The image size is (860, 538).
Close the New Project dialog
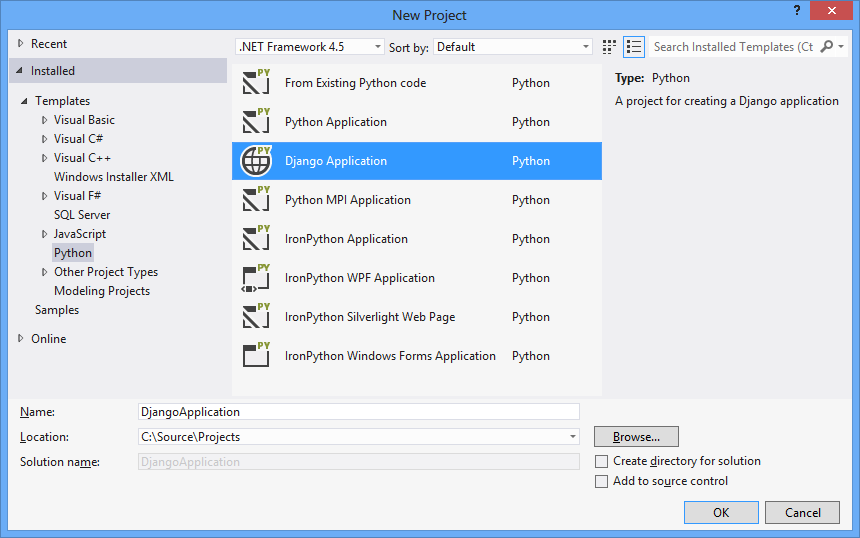pos(831,10)
